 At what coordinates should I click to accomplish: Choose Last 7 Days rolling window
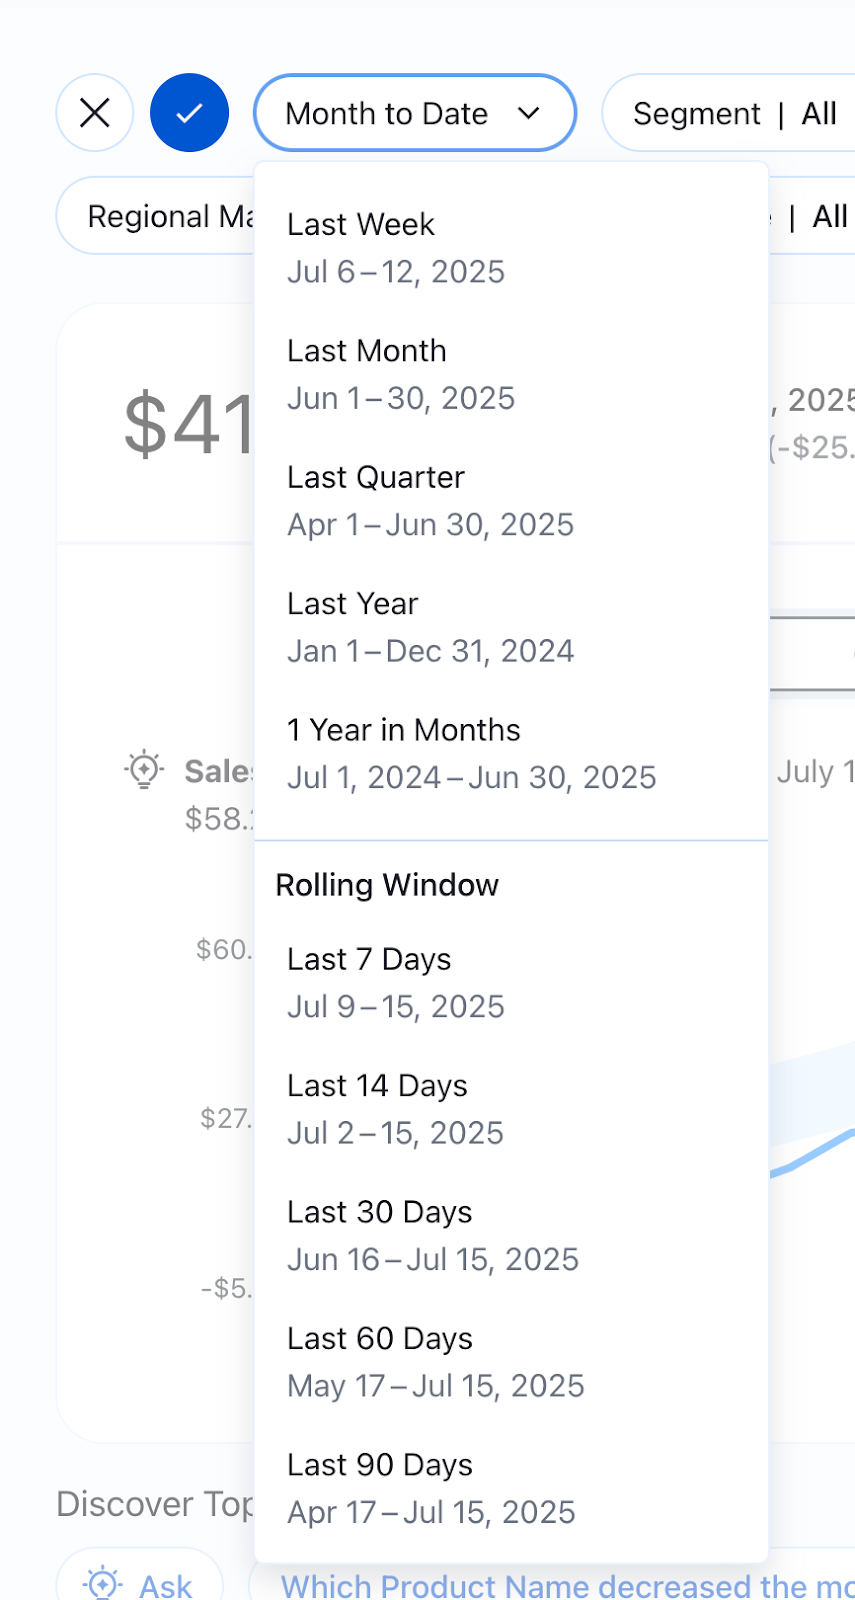[395, 981]
